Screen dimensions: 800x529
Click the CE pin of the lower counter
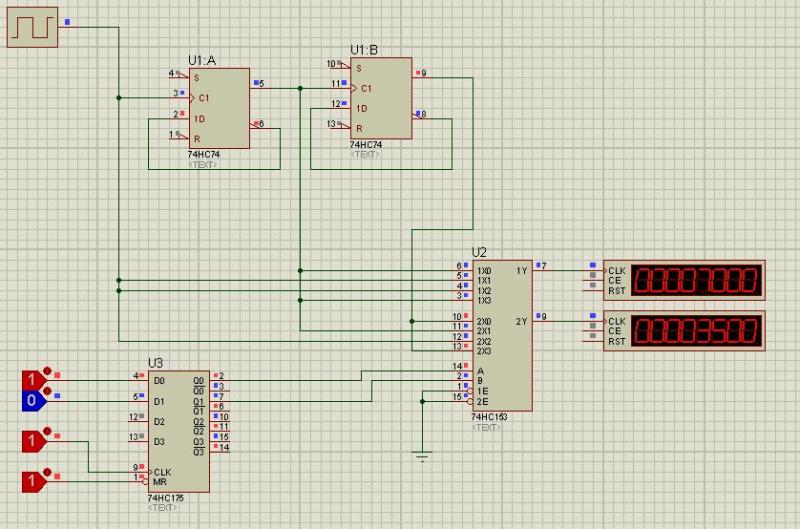click(614, 331)
